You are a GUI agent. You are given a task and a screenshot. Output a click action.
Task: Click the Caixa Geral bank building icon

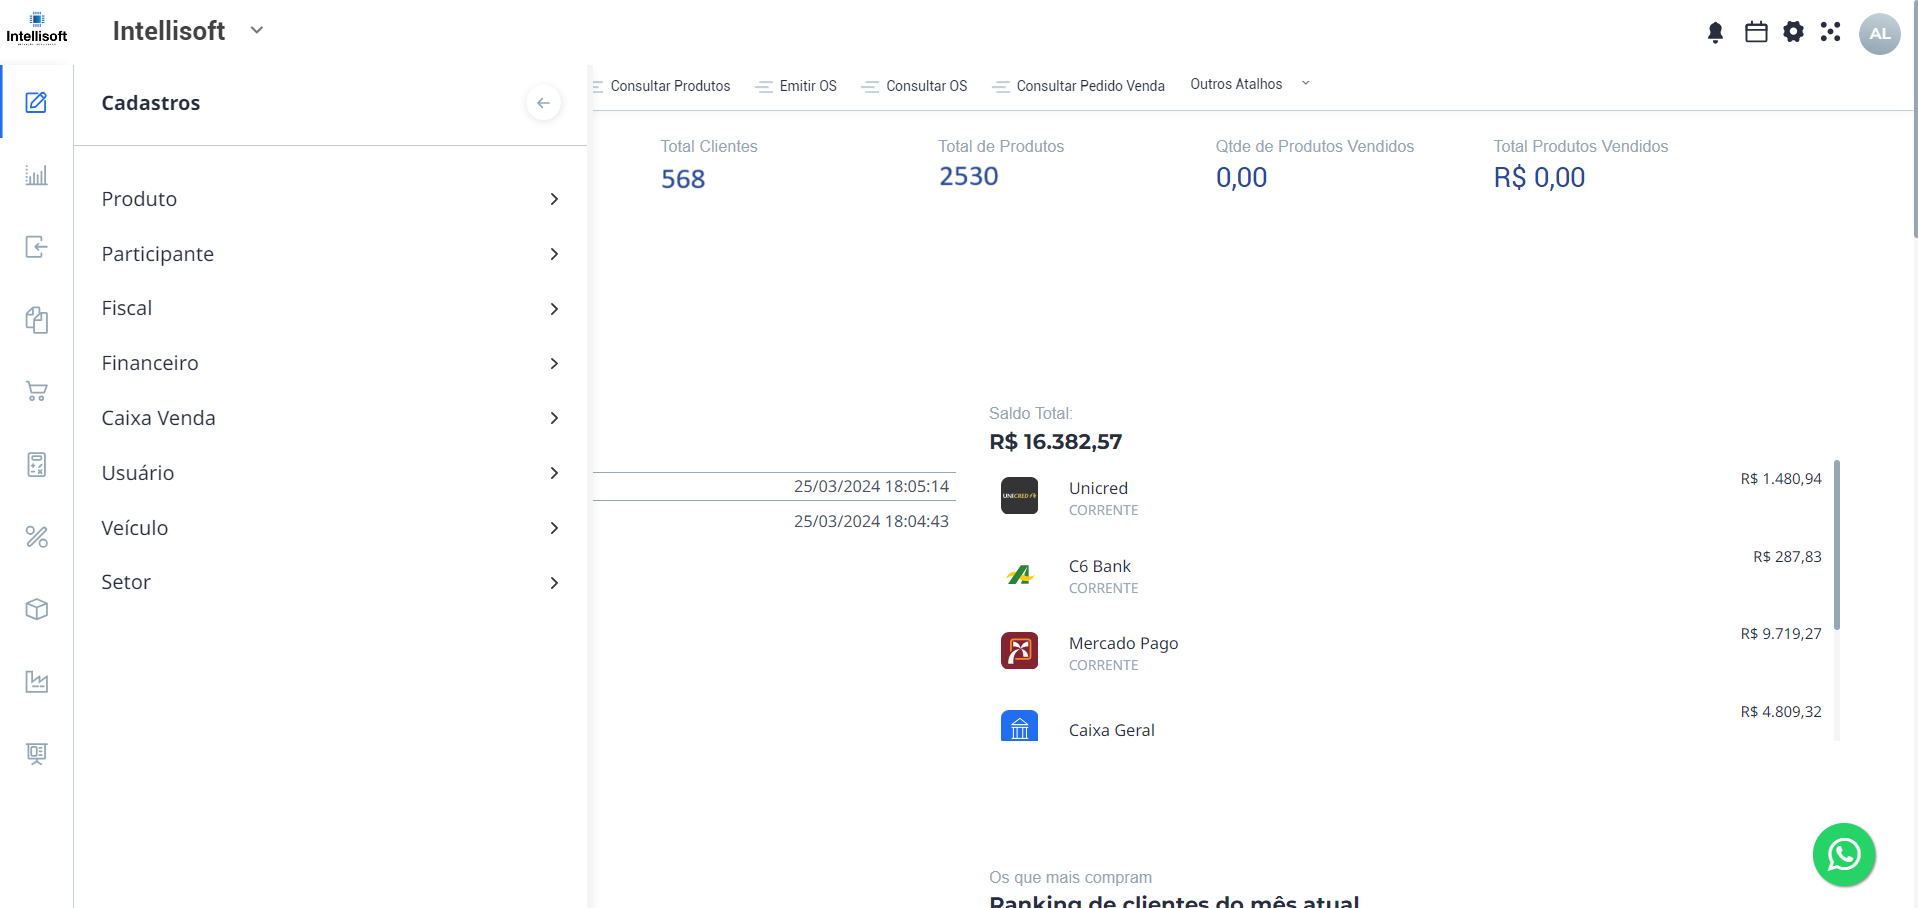1019,726
